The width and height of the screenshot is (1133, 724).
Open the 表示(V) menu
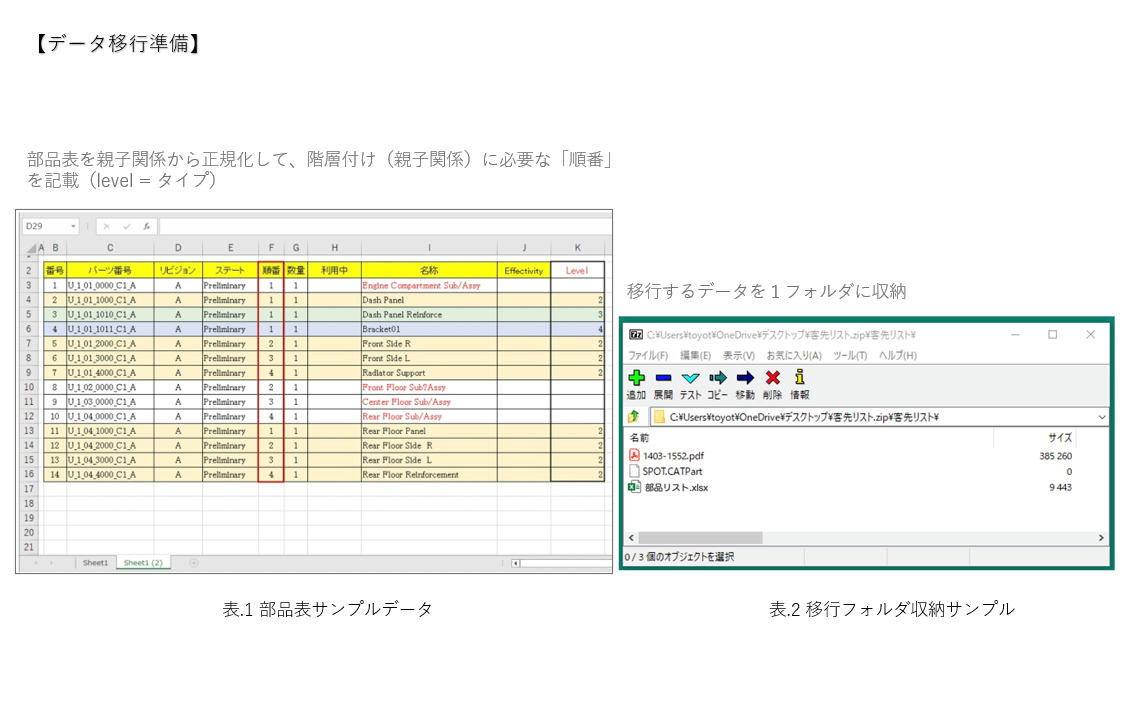click(x=738, y=355)
